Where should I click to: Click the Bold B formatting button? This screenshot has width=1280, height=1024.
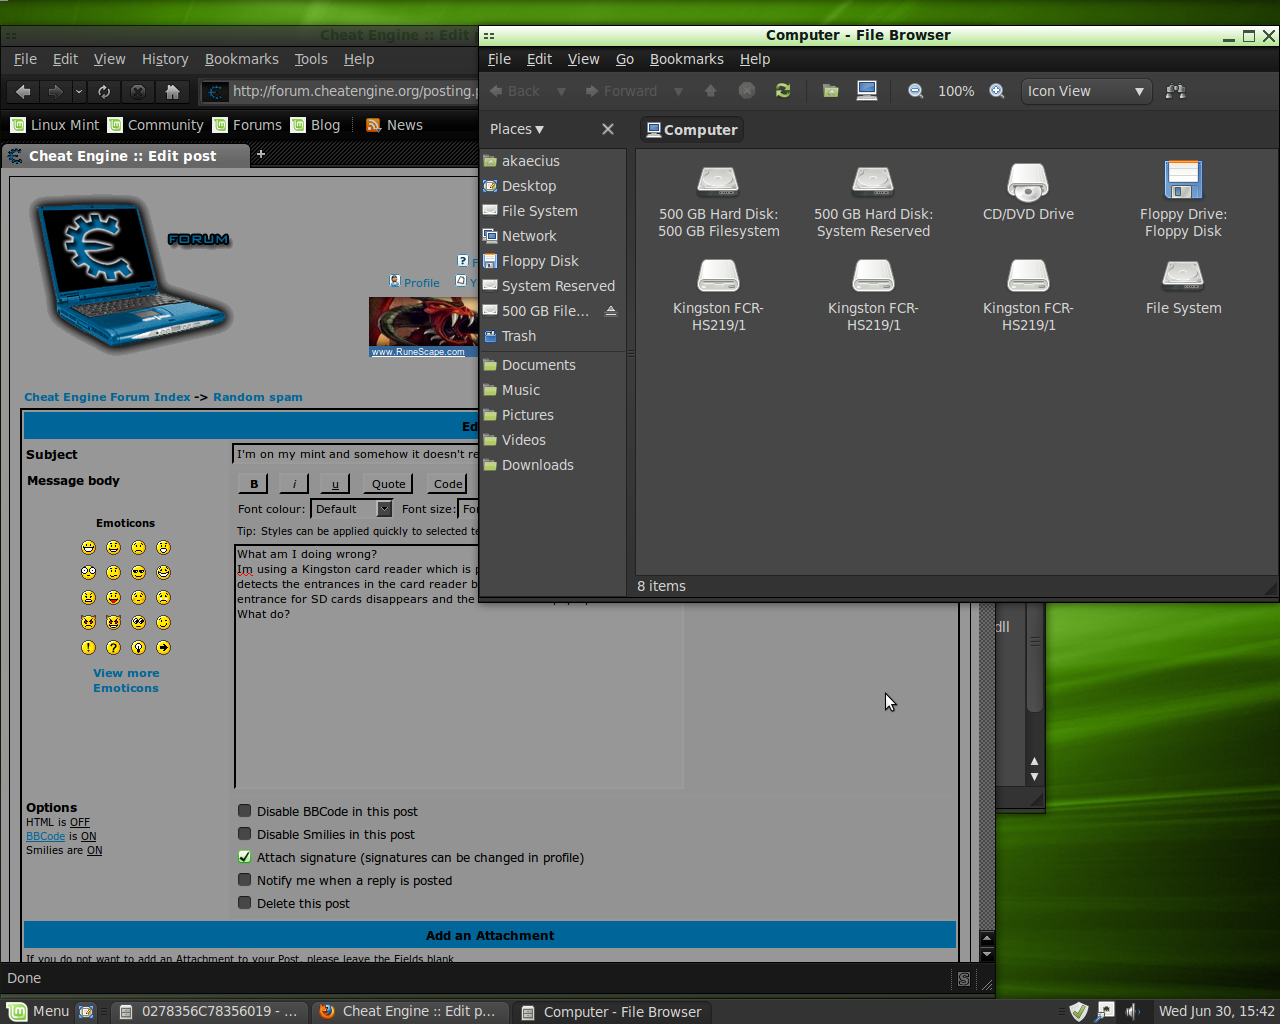[x=254, y=484]
